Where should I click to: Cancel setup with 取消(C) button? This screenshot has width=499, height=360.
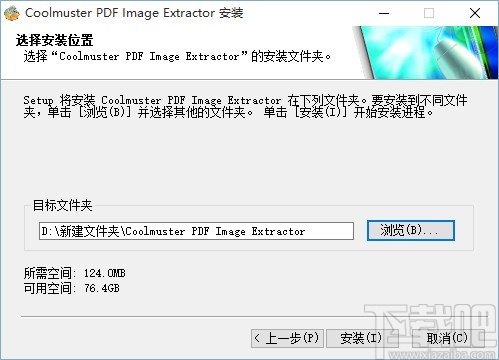448,339
